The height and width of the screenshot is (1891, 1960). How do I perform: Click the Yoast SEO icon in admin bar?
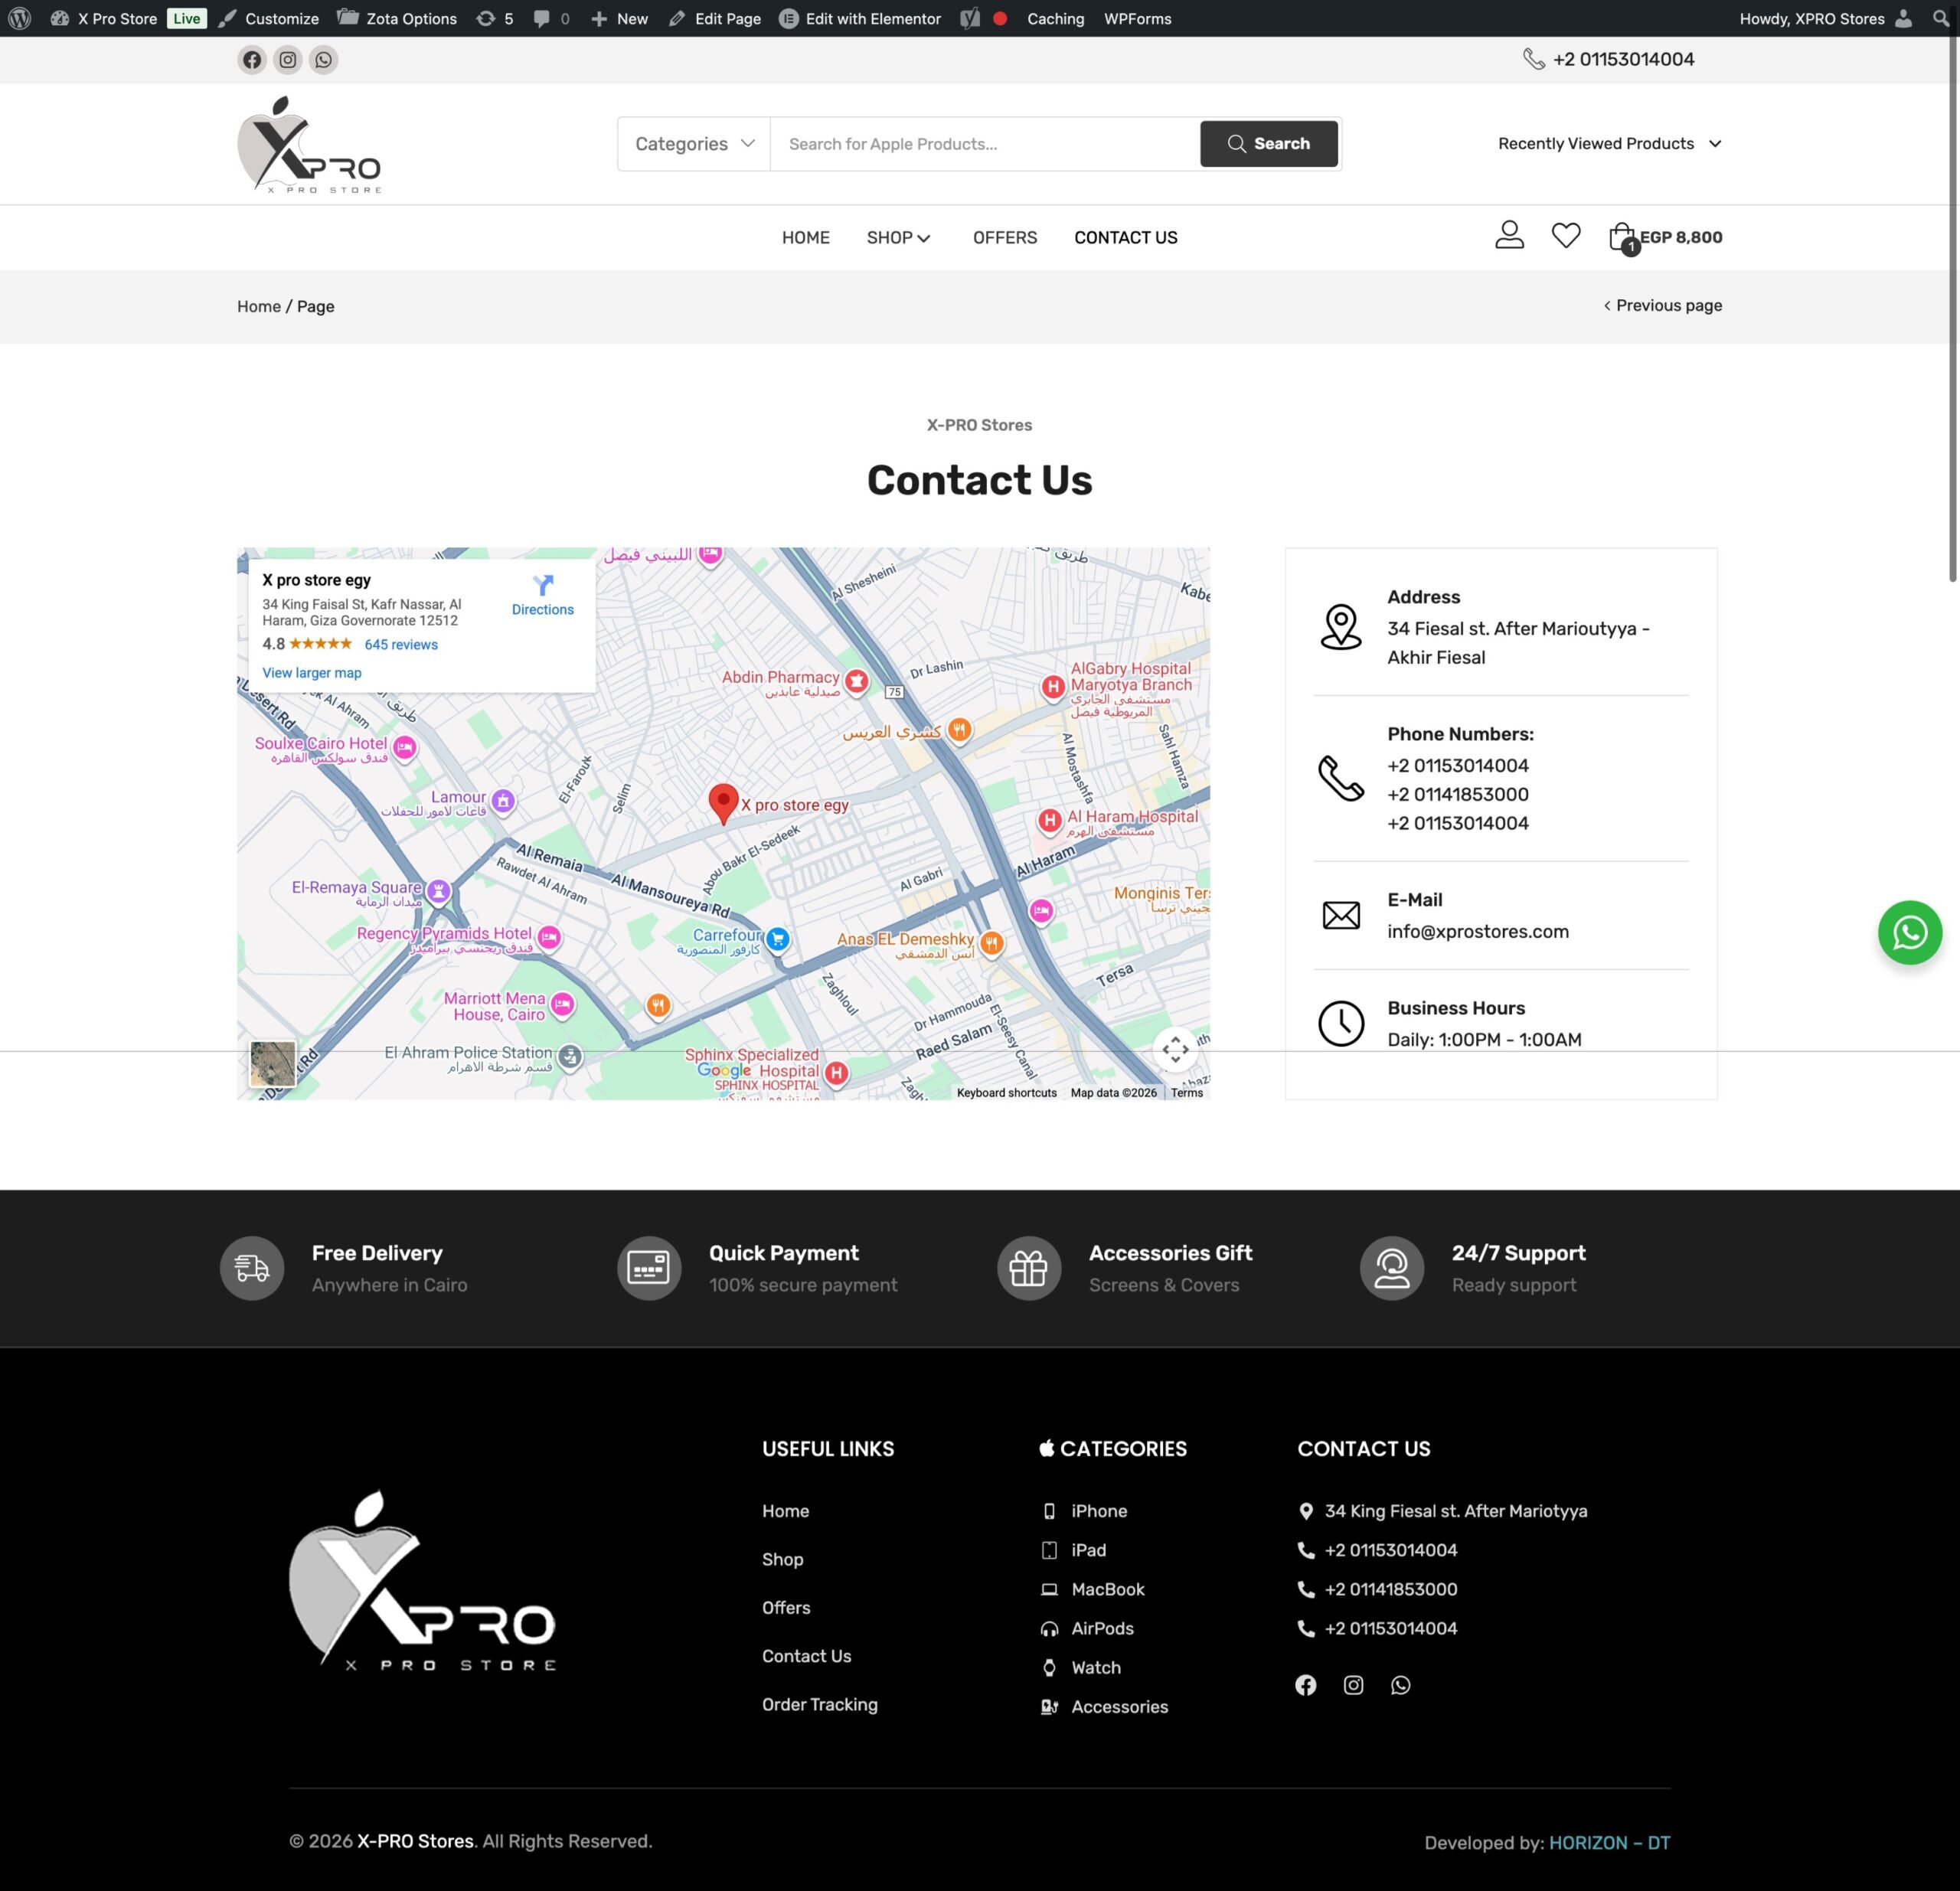966,18
